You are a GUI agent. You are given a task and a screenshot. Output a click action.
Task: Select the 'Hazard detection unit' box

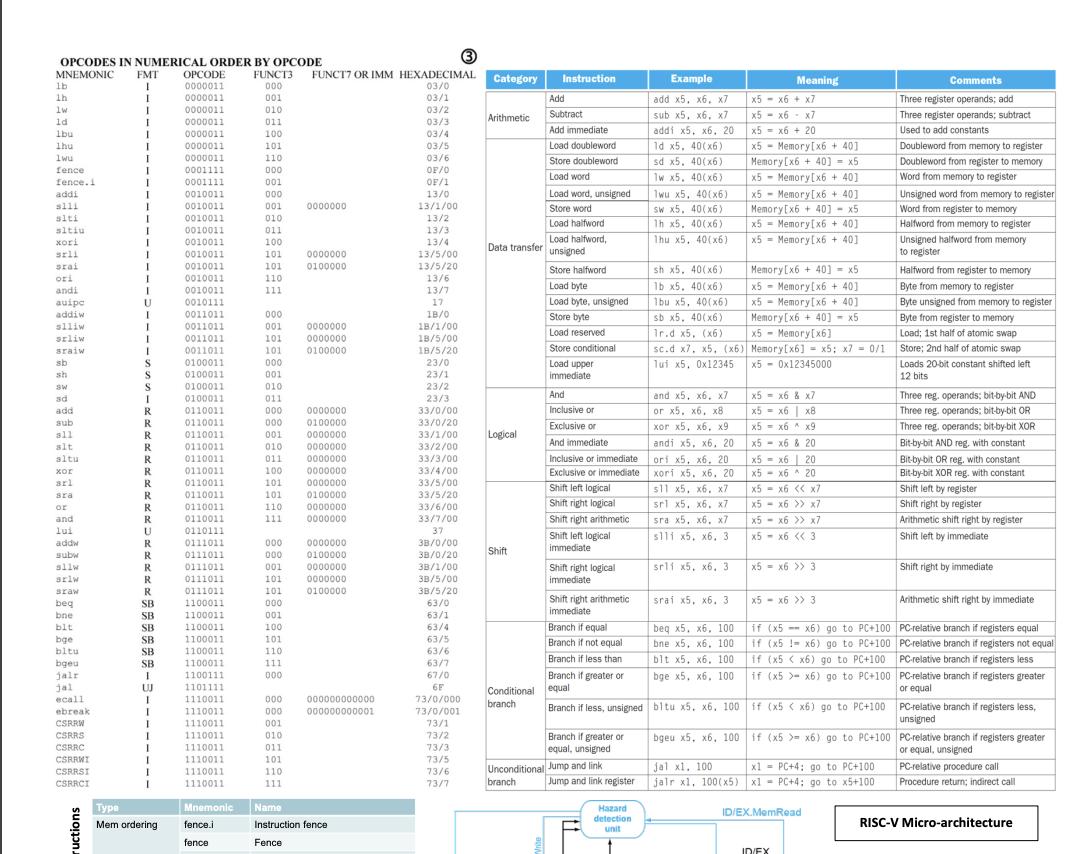[x=612, y=818]
